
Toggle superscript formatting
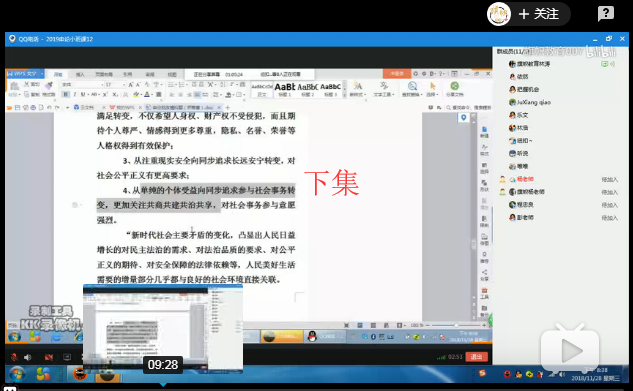tap(105, 94)
